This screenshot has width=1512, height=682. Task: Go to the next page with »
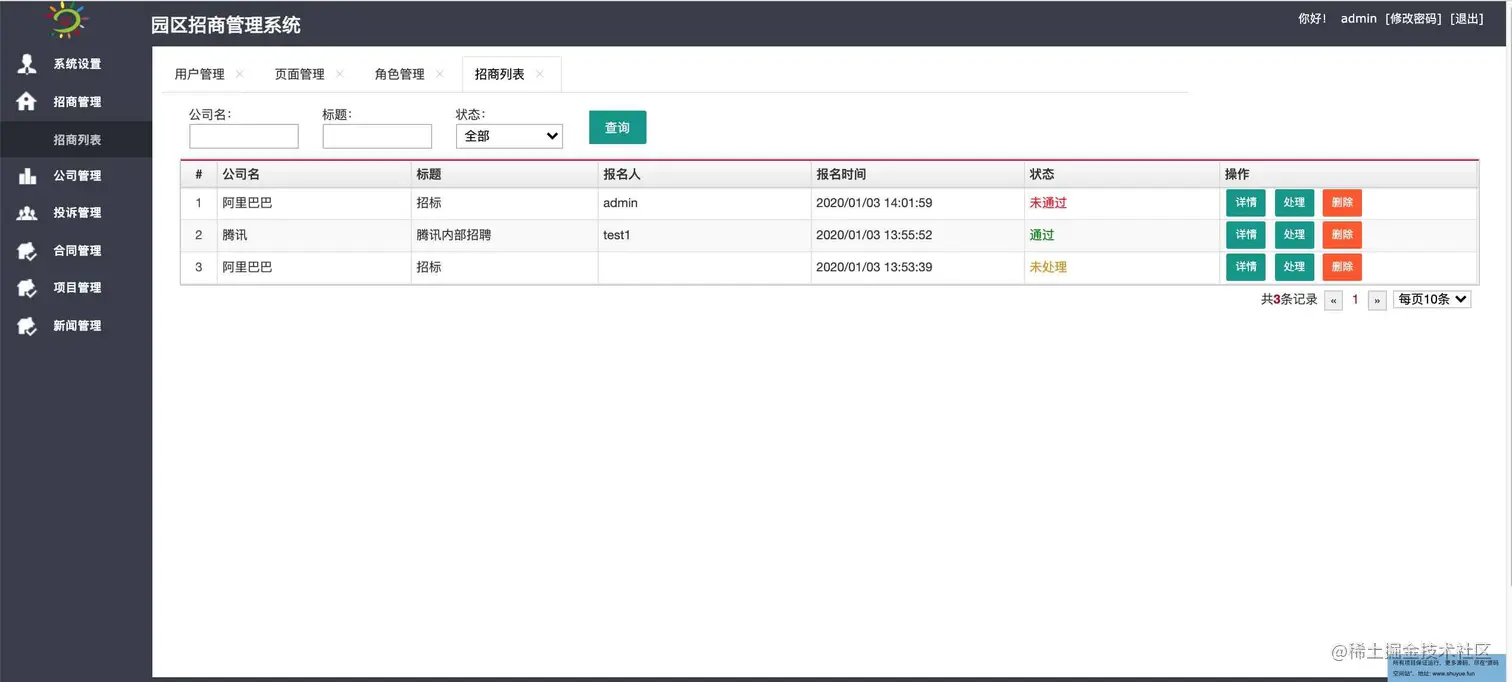[x=1377, y=300]
